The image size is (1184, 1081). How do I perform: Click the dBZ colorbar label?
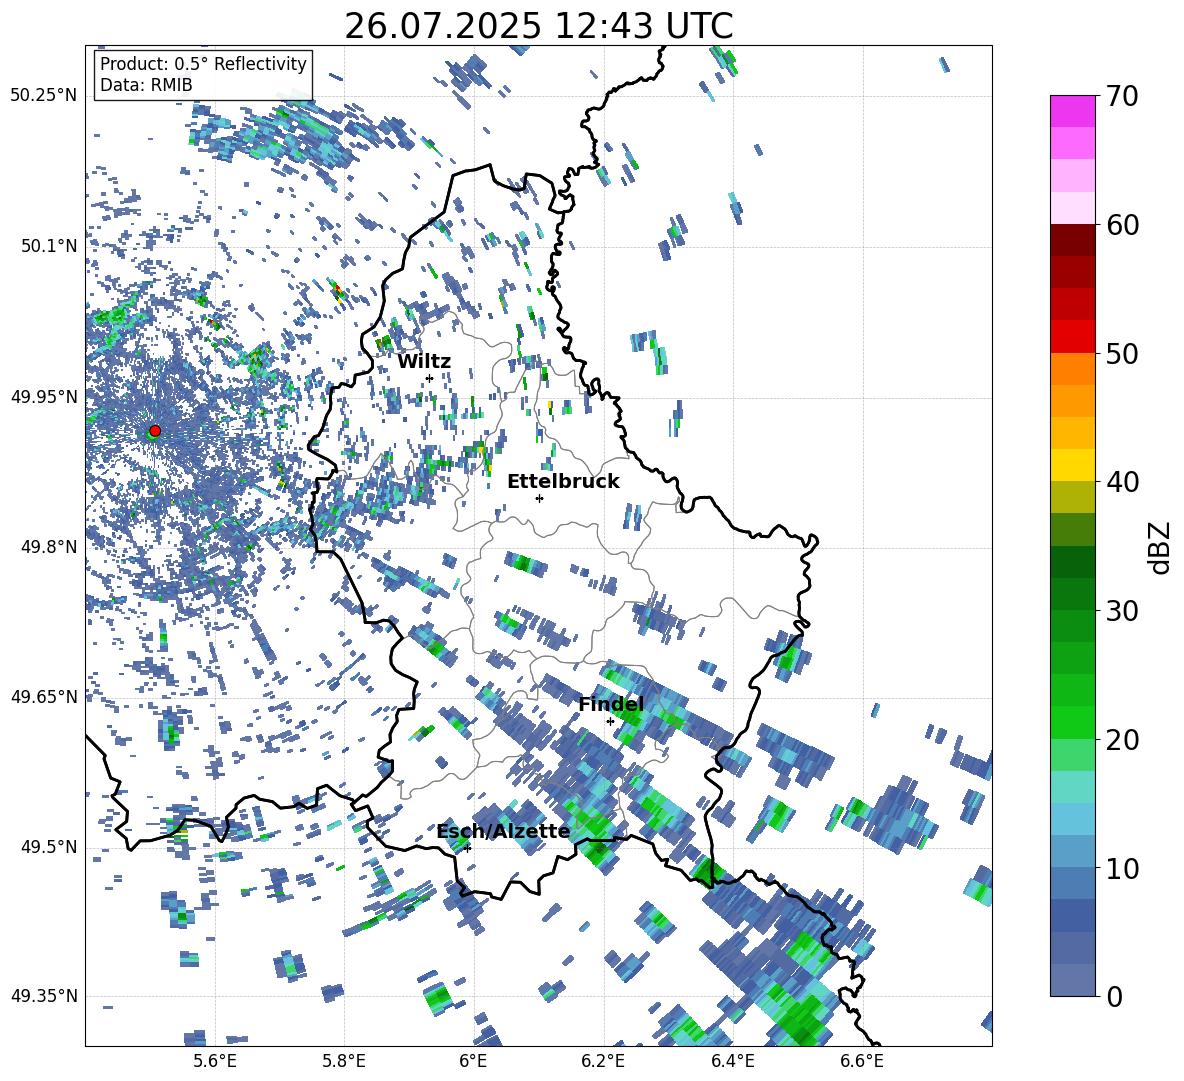1159,547
